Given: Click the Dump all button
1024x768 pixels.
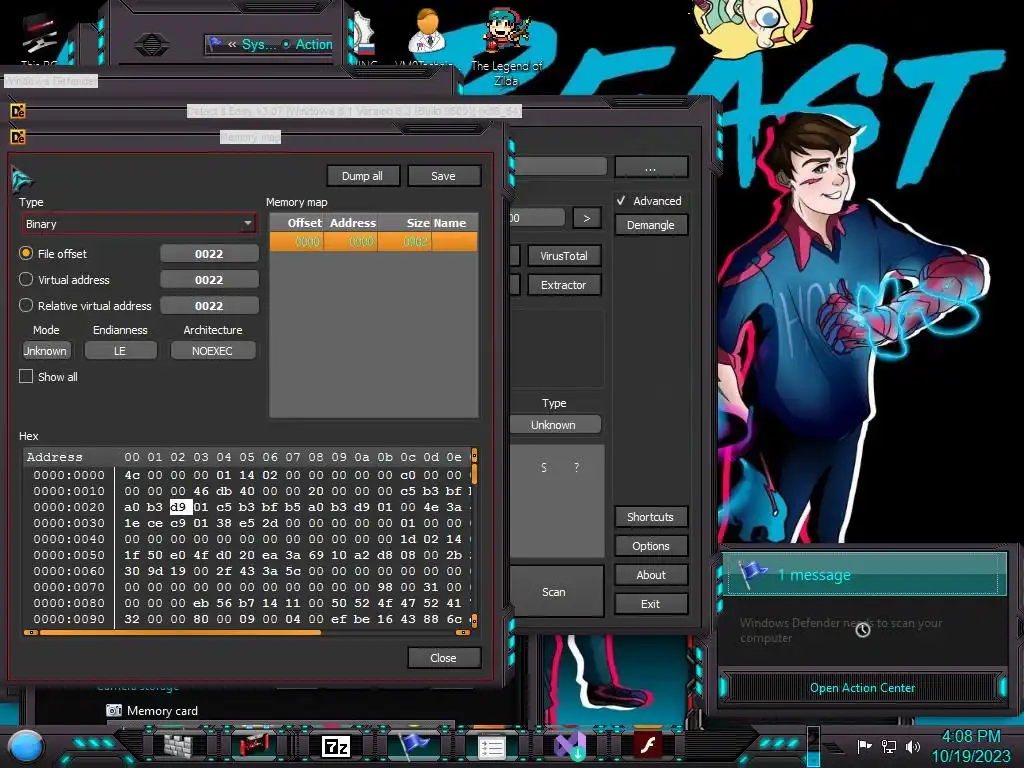Looking at the screenshot, I should pyautogui.click(x=362, y=176).
